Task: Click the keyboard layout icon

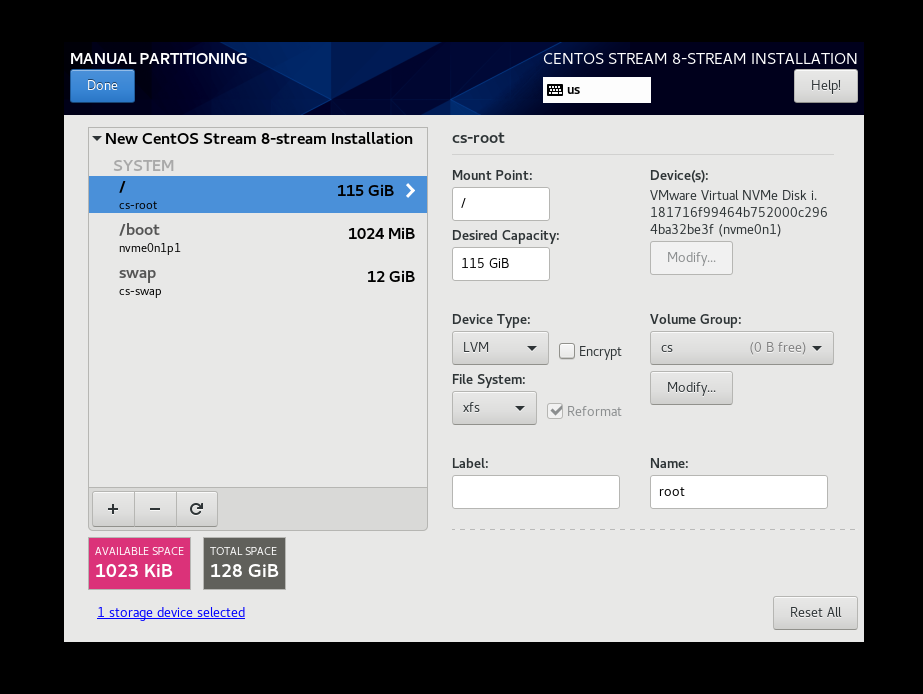Action: [x=555, y=90]
